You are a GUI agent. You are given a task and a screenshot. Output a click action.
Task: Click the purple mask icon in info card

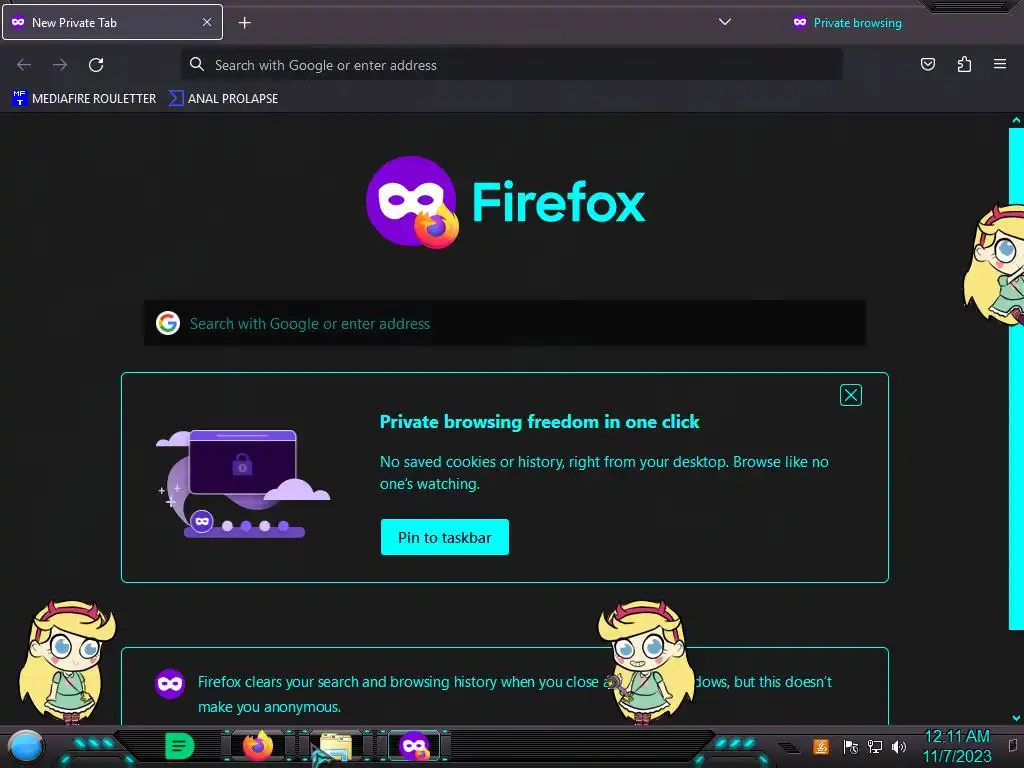[170, 684]
